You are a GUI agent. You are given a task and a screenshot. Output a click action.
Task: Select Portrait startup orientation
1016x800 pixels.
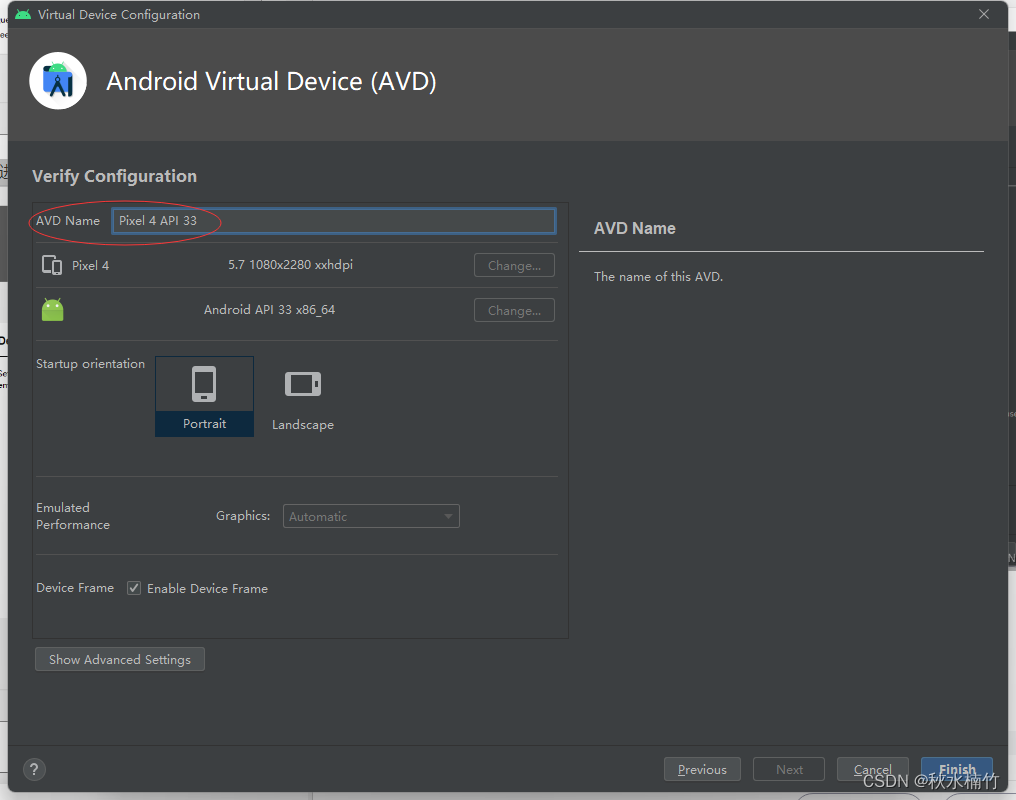pos(204,396)
